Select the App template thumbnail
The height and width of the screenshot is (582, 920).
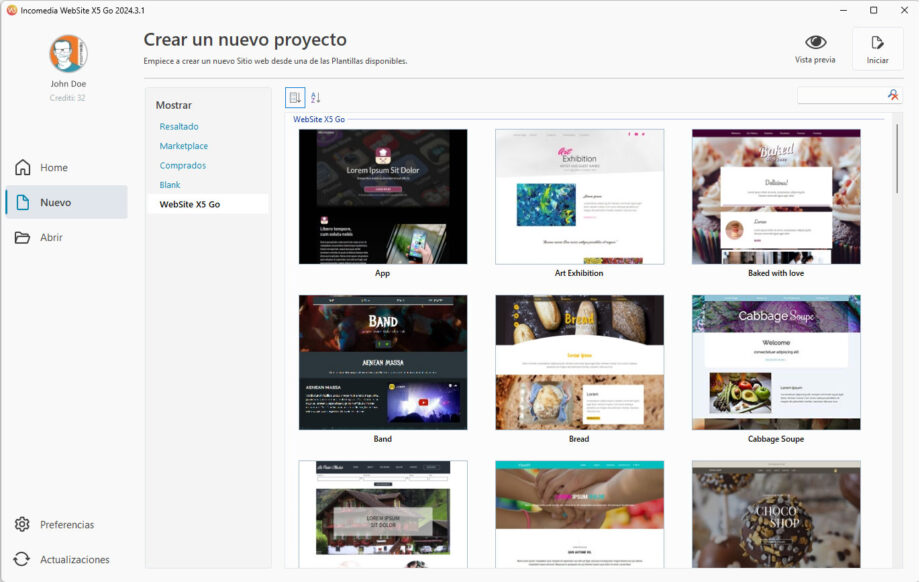coord(383,197)
